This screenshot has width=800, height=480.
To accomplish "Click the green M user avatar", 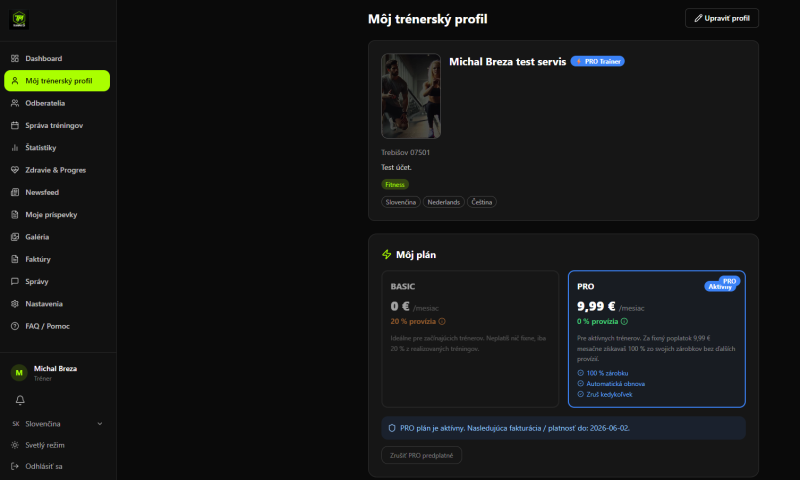I will 19,373.
